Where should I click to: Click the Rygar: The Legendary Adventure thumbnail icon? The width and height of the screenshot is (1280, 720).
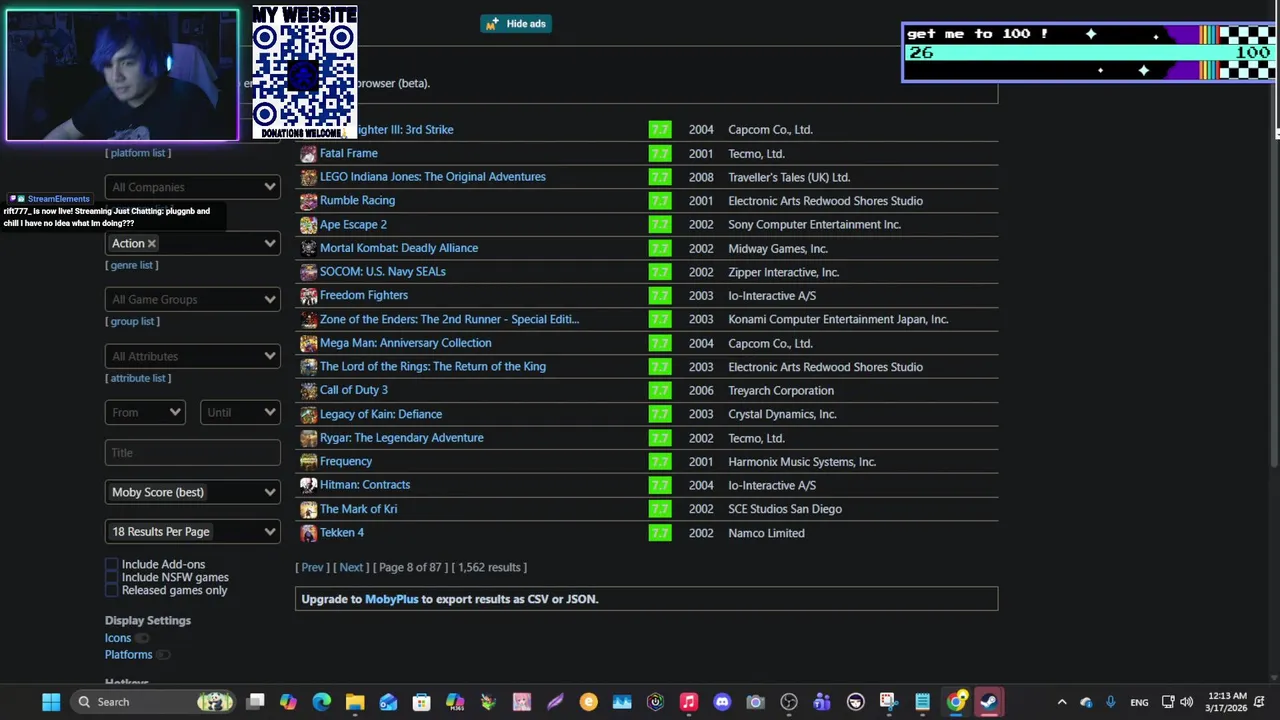coord(308,438)
